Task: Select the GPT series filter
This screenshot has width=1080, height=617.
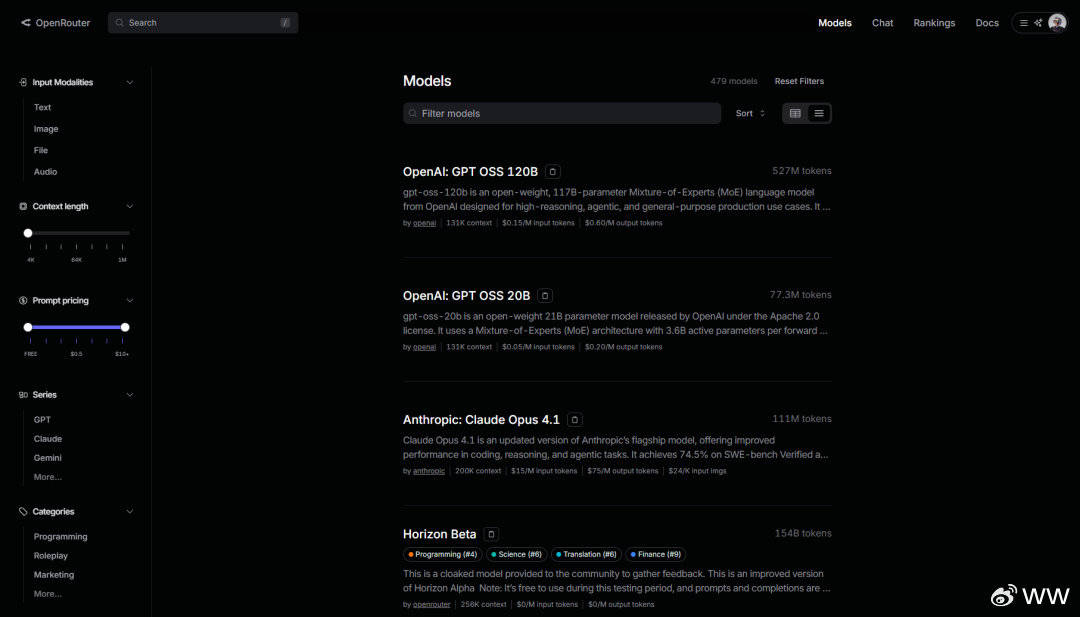Action: click(42, 419)
